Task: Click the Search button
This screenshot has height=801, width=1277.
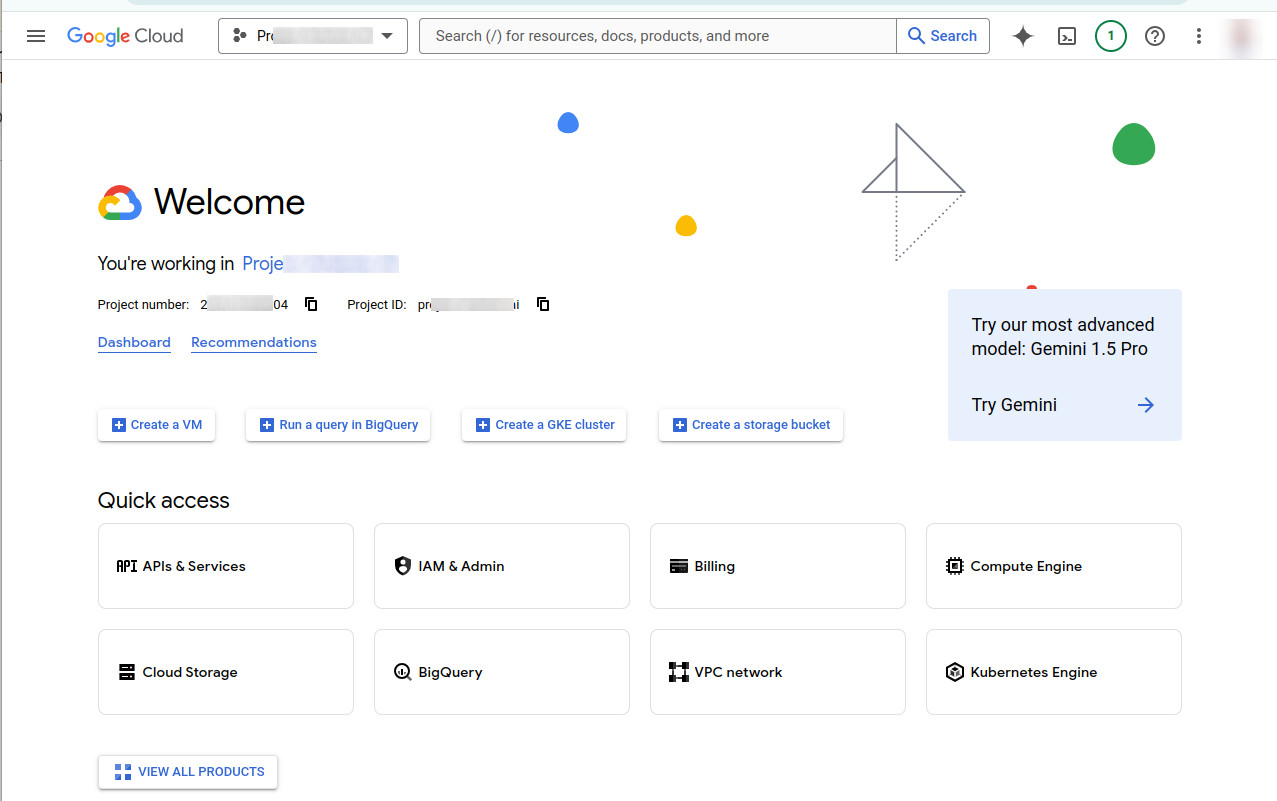Action: [x=943, y=36]
